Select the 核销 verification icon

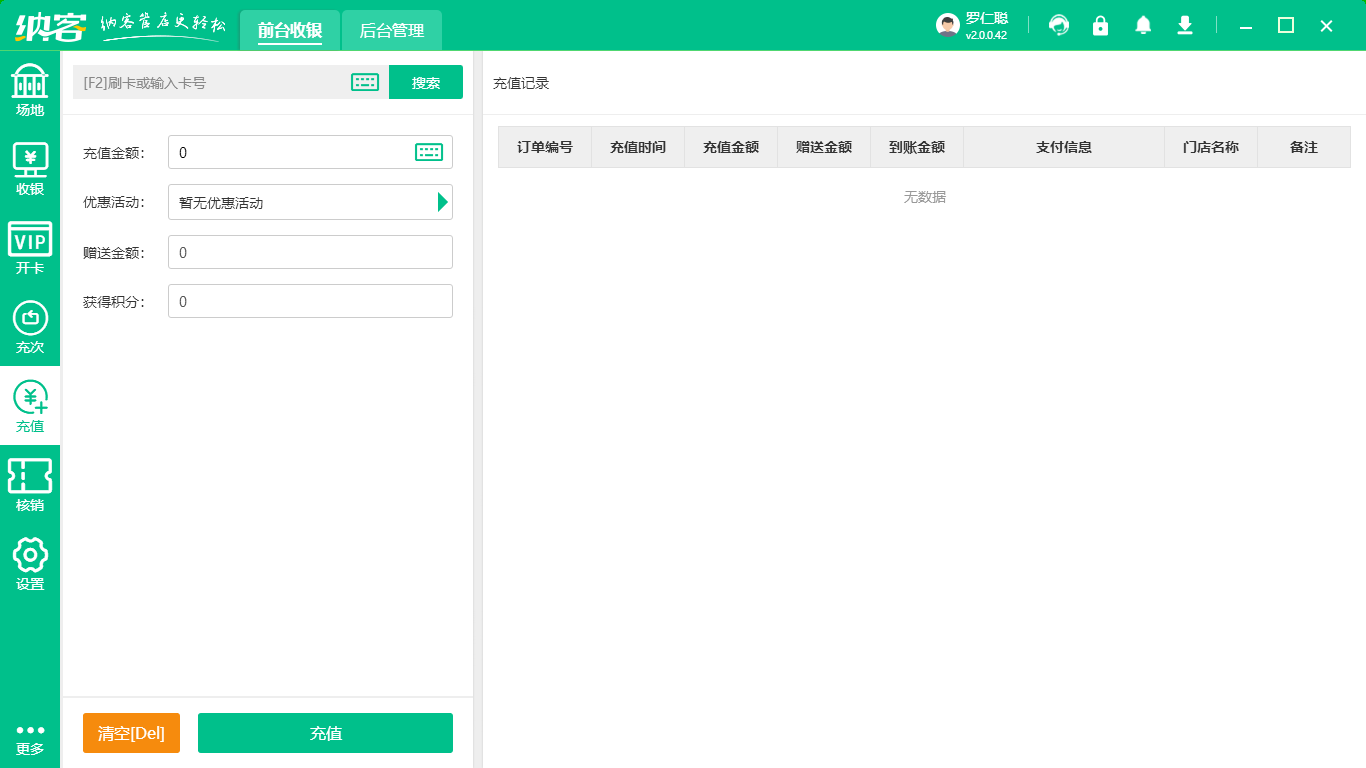point(29,485)
